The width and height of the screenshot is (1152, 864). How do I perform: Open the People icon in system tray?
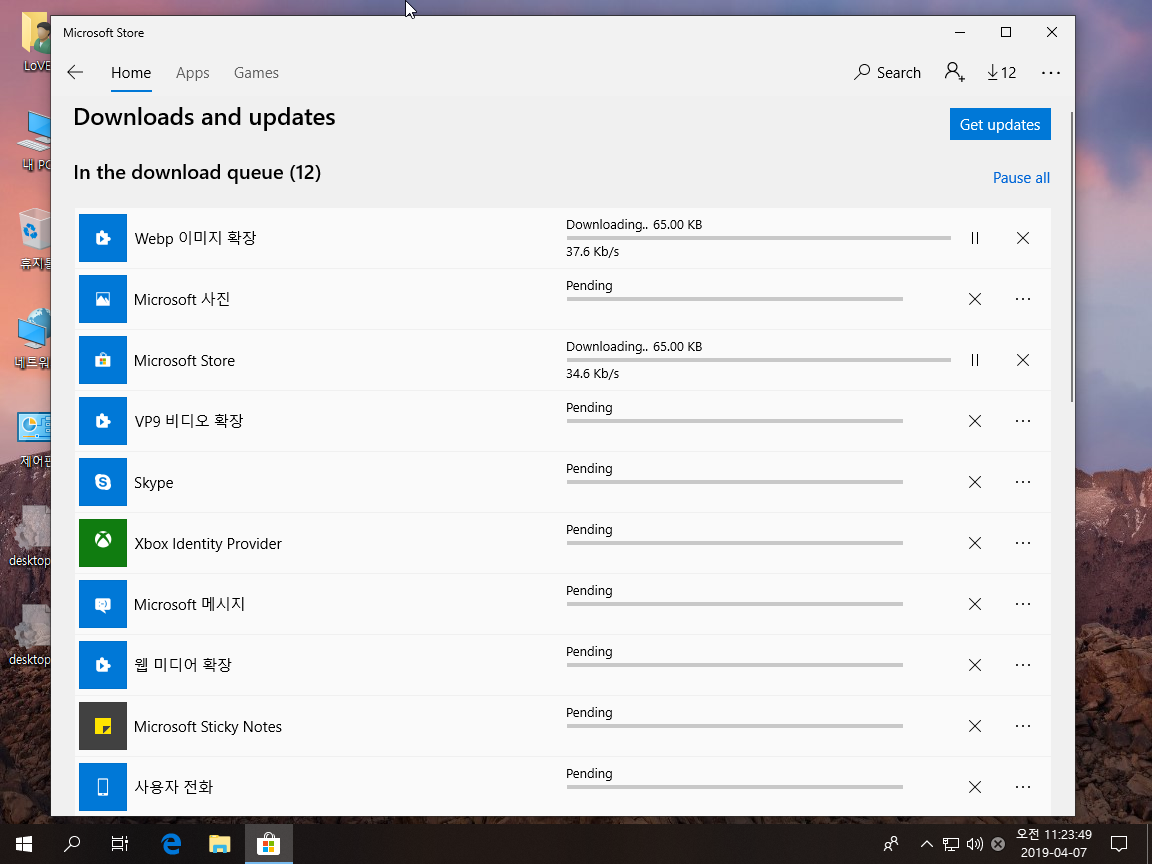pyautogui.click(x=890, y=844)
